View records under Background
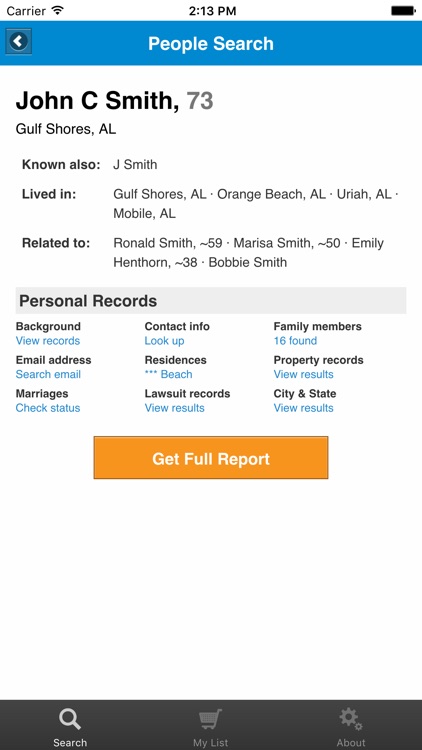The width and height of the screenshot is (422, 750). point(48,341)
